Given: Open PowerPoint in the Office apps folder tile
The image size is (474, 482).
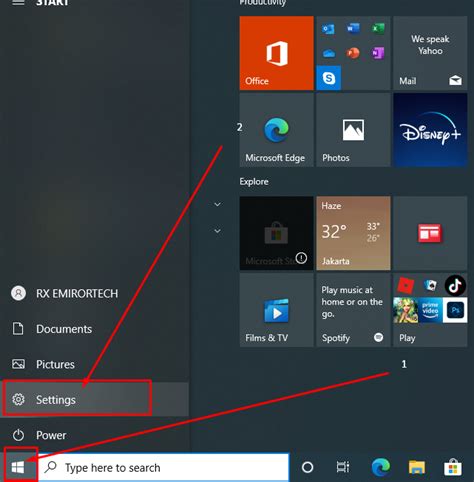Looking at the screenshot, I should [x=353, y=53].
